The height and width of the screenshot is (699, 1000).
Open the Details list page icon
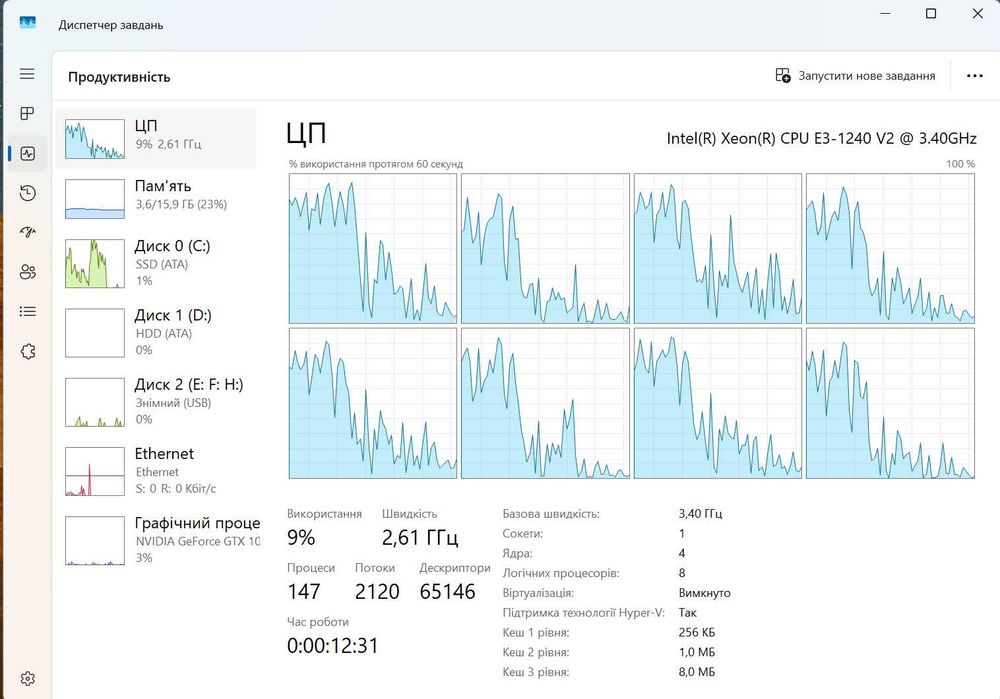pos(27,312)
